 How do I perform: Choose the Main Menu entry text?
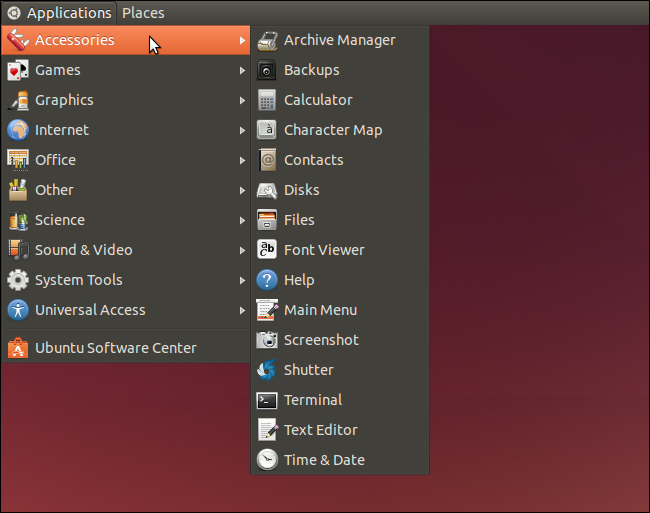coord(320,310)
